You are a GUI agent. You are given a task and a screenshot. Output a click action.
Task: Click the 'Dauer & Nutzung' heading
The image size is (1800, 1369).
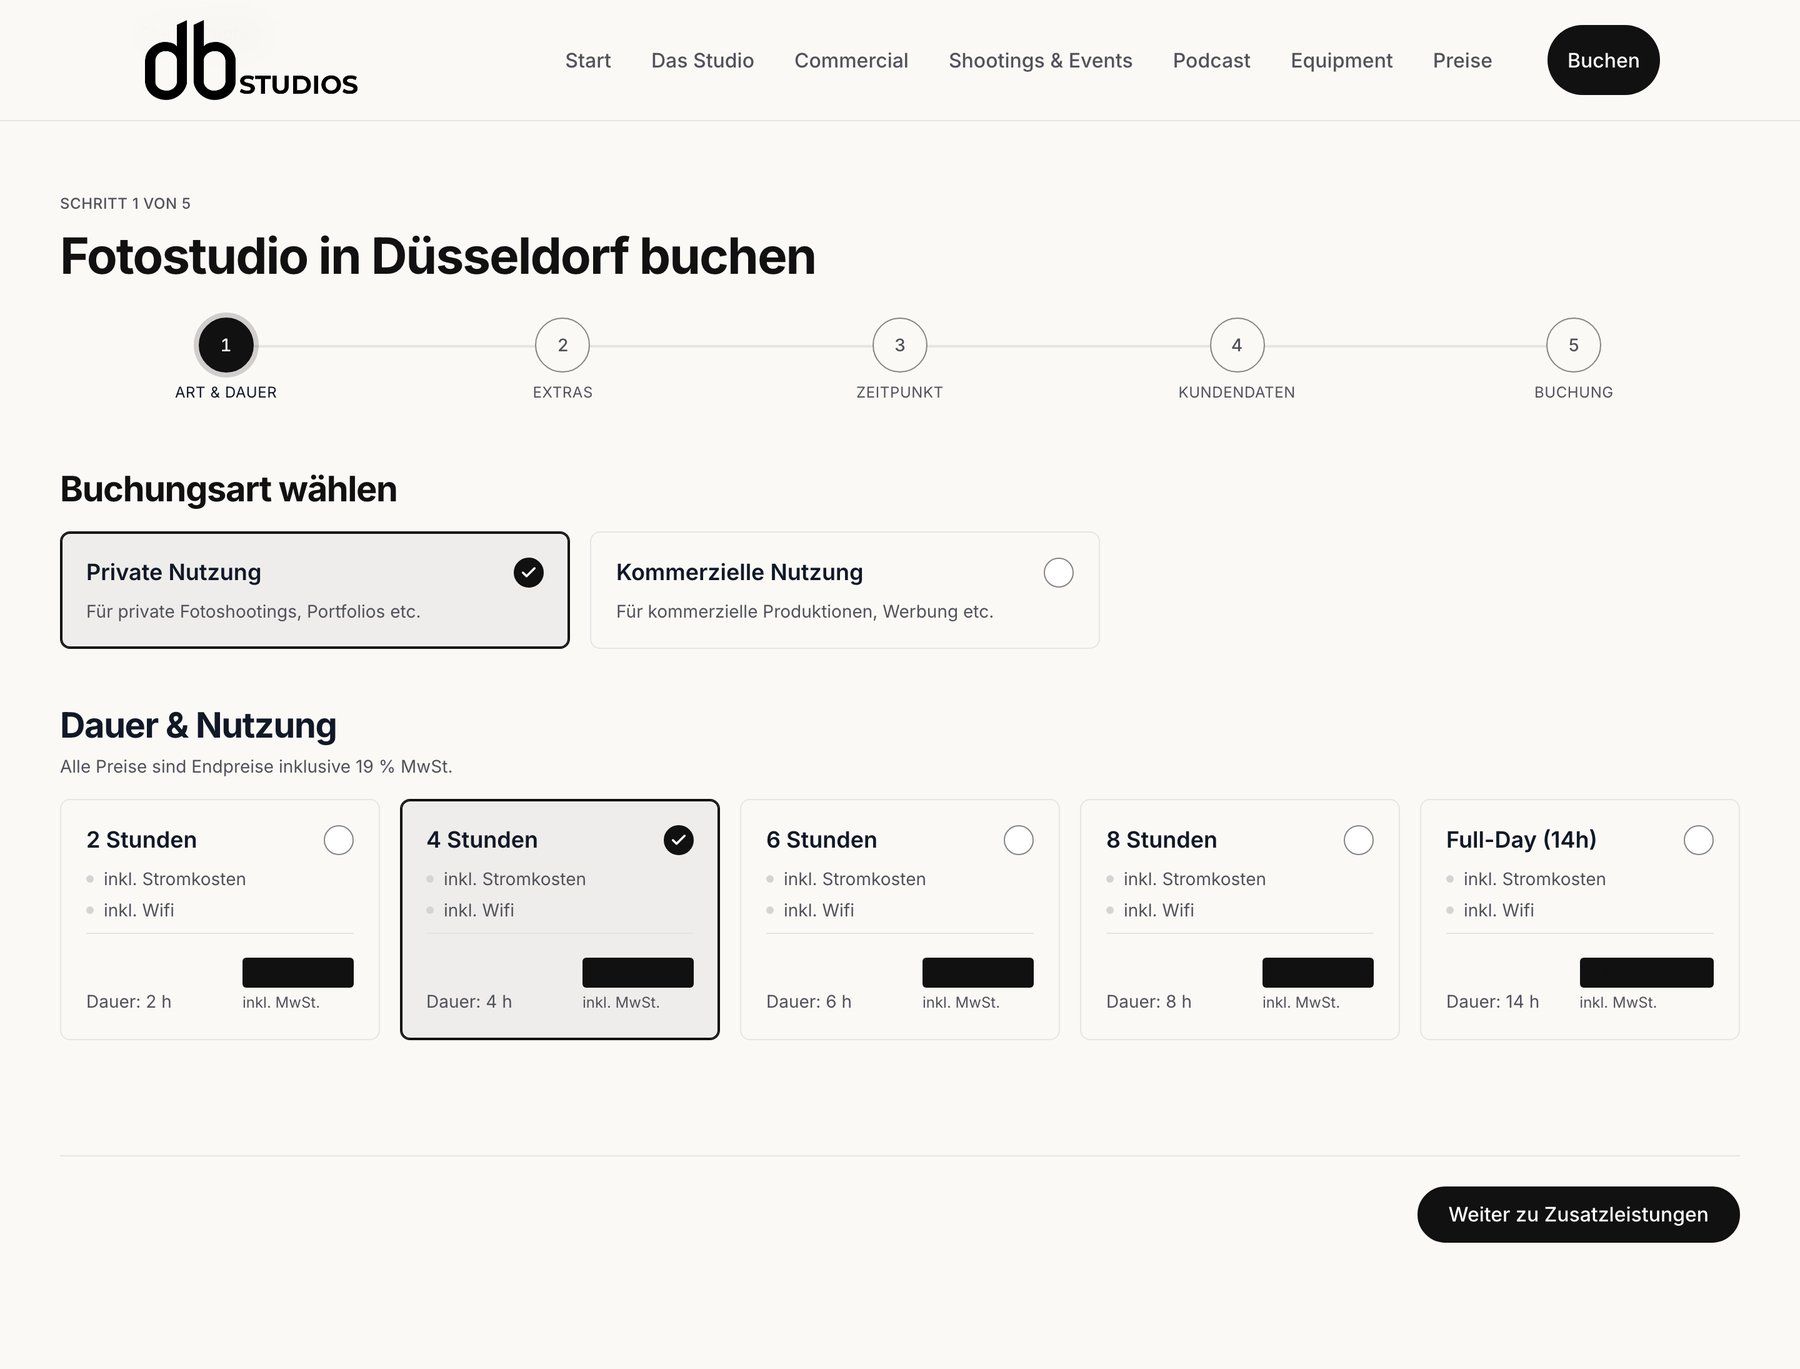point(198,725)
